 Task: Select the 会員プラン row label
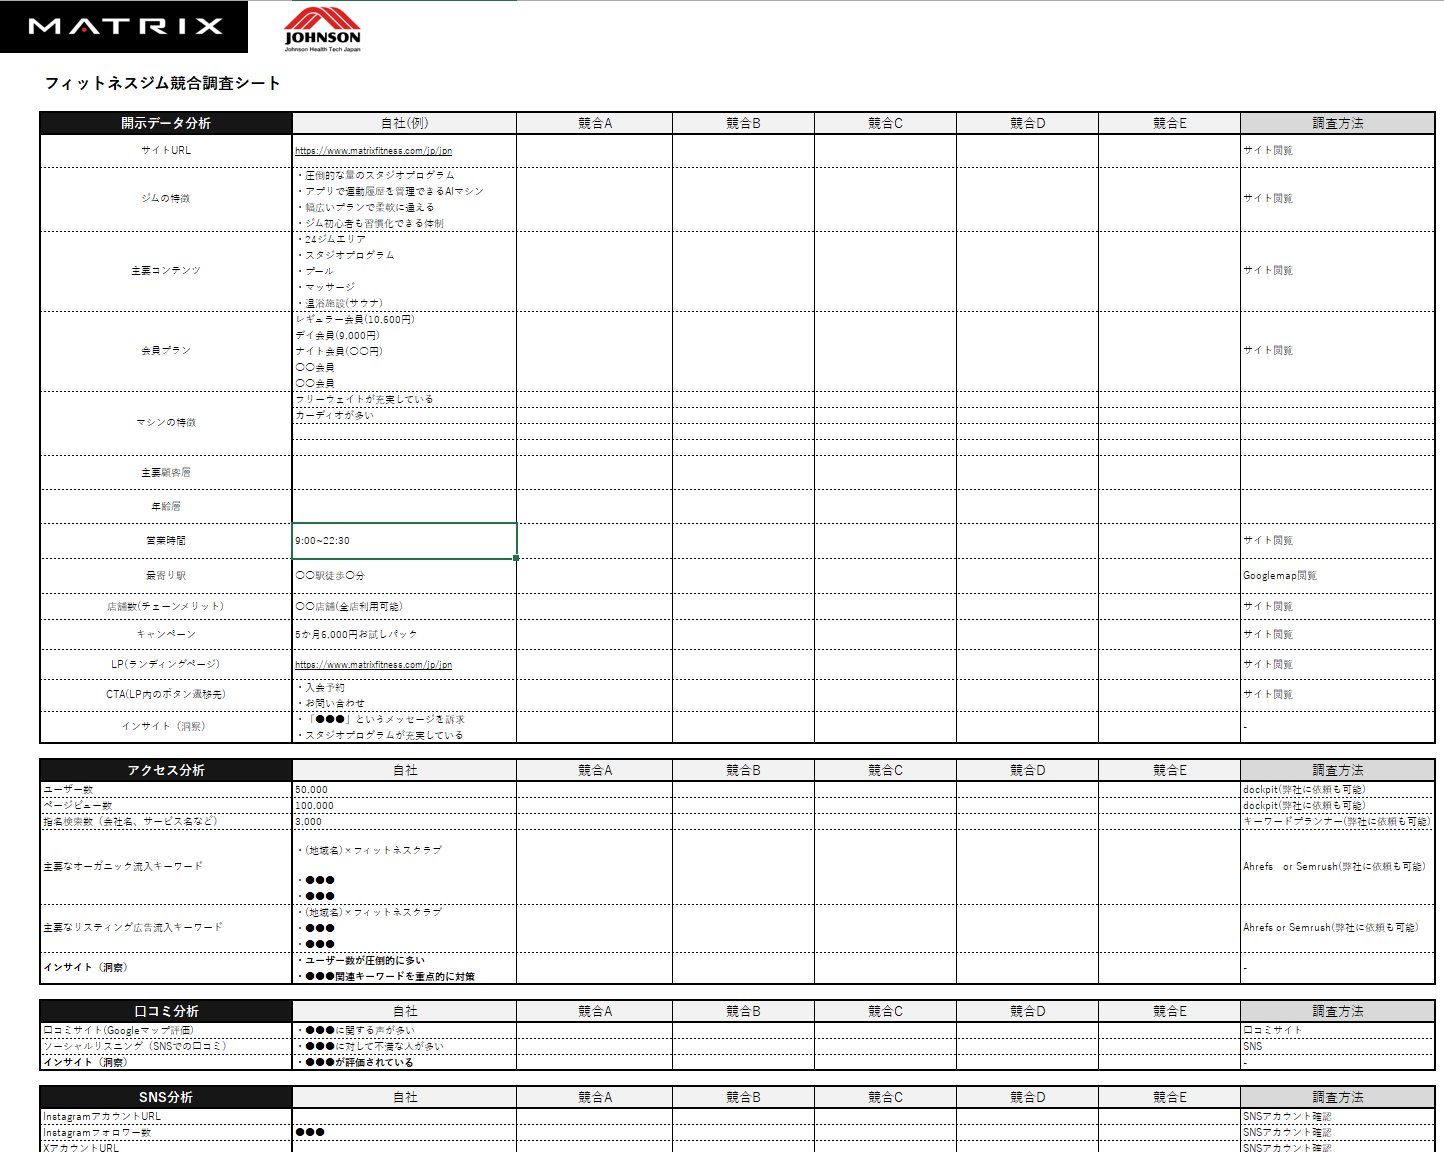(x=166, y=351)
